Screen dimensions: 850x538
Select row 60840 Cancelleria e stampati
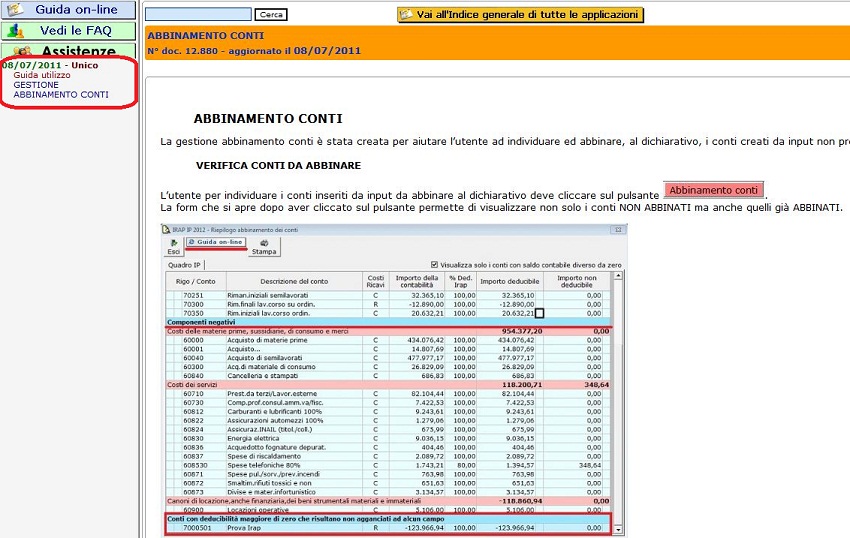388,375
